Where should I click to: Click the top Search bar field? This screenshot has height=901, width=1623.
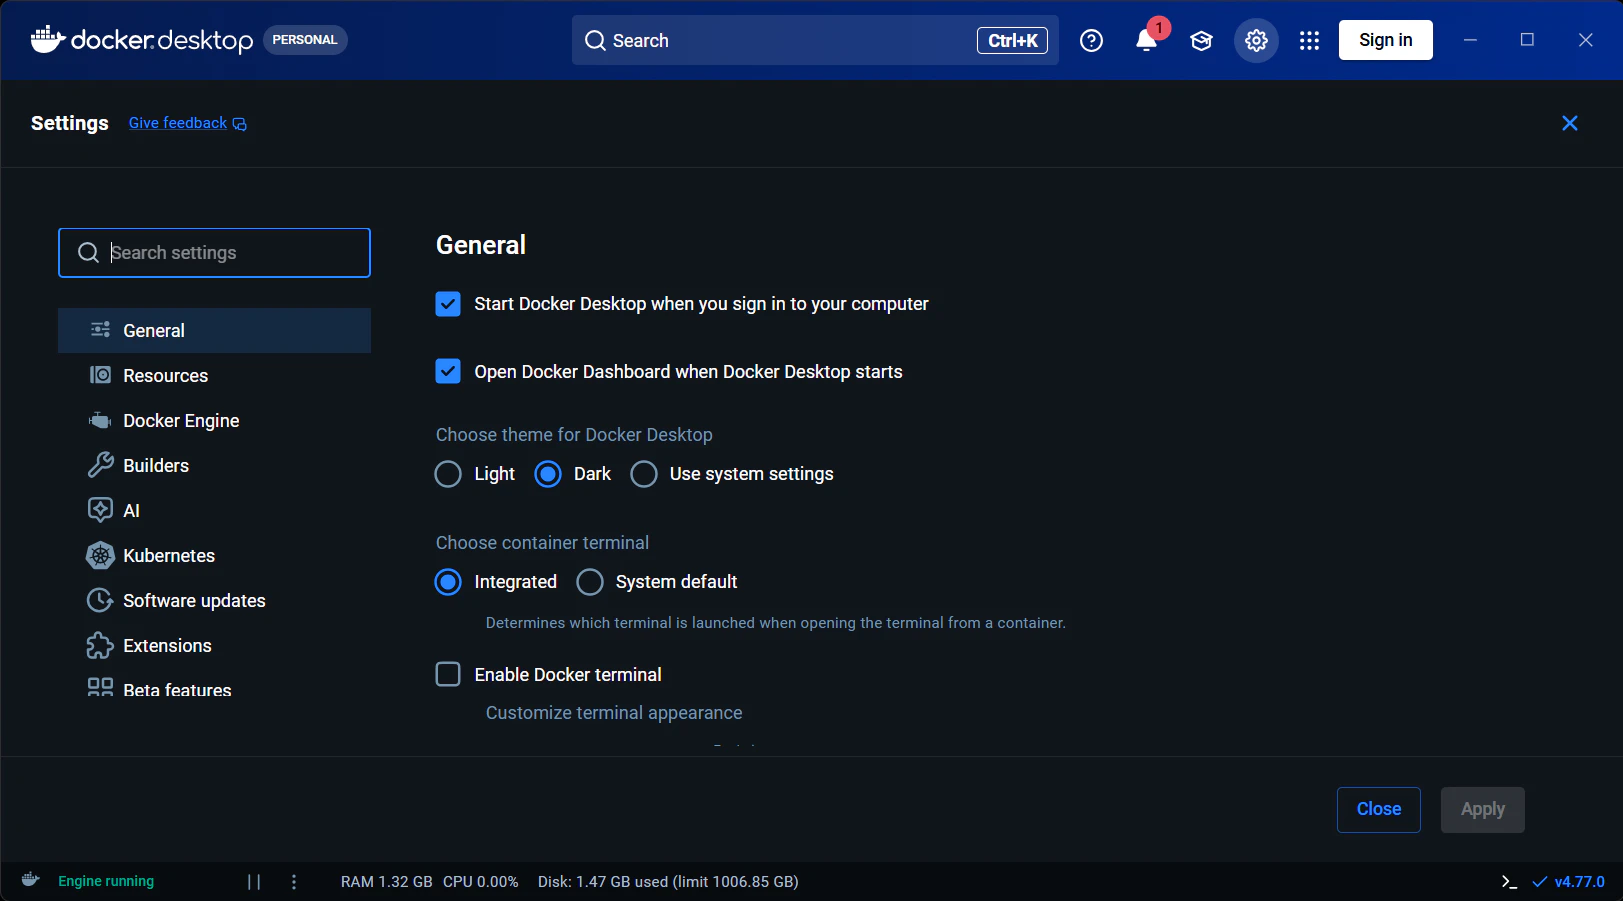(815, 40)
